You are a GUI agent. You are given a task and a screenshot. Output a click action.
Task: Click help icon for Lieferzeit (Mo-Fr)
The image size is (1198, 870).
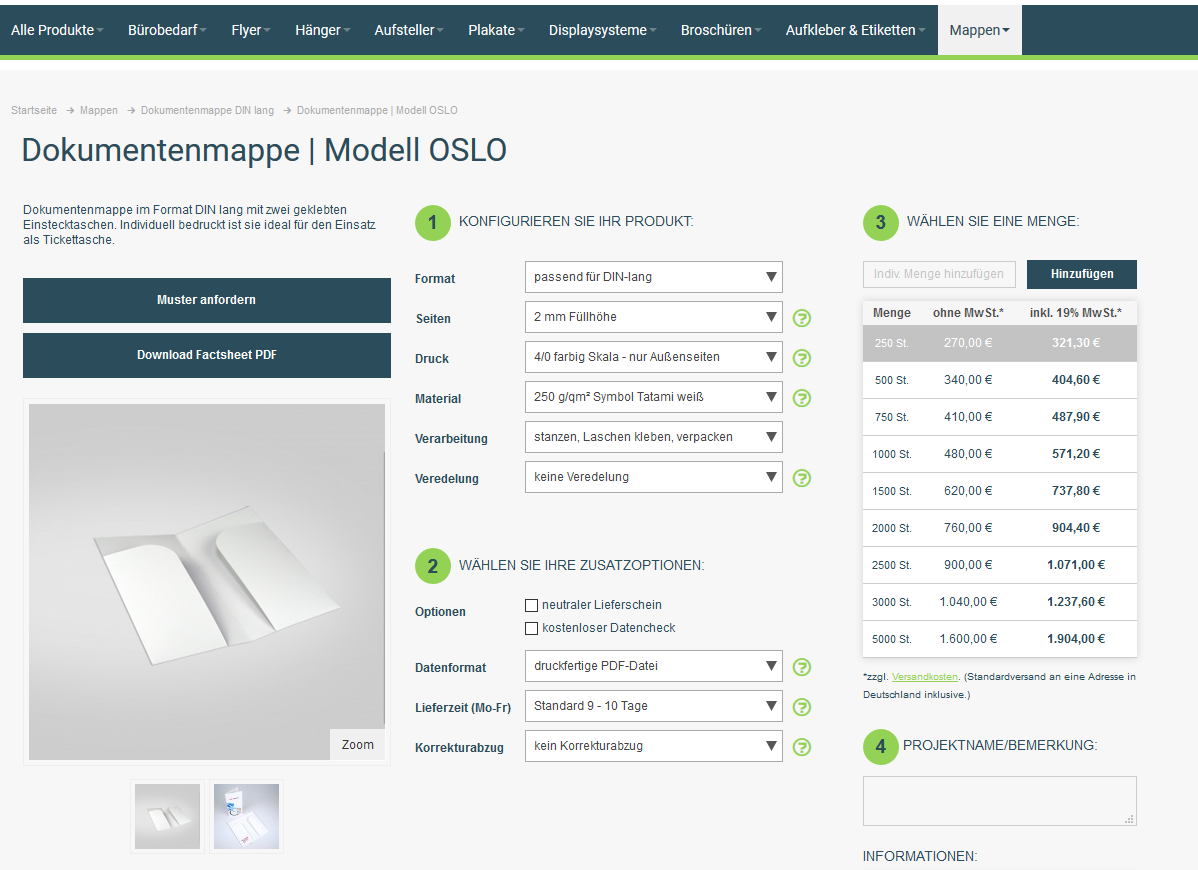801,707
